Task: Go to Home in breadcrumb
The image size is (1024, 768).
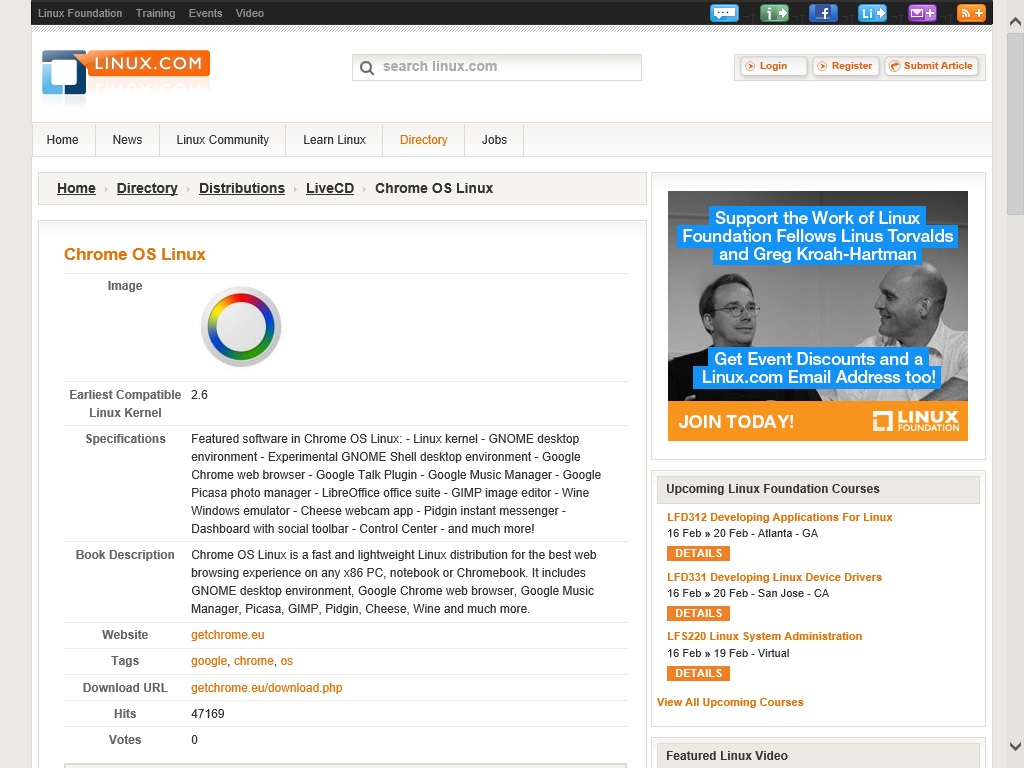Action: coord(76,188)
